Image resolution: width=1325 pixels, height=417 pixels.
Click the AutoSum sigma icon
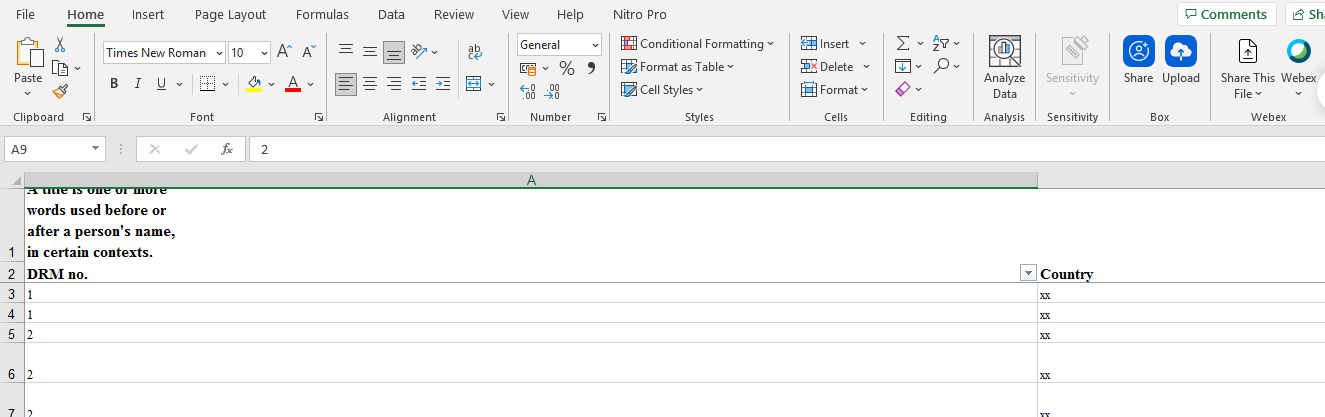point(903,44)
